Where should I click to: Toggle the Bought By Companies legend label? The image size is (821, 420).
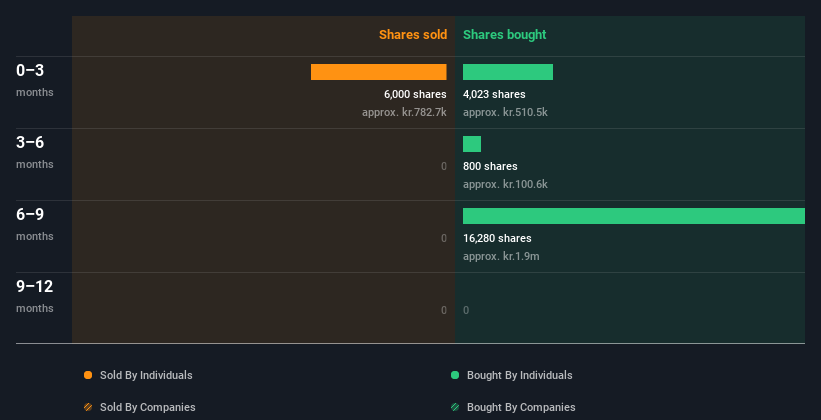point(521,407)
